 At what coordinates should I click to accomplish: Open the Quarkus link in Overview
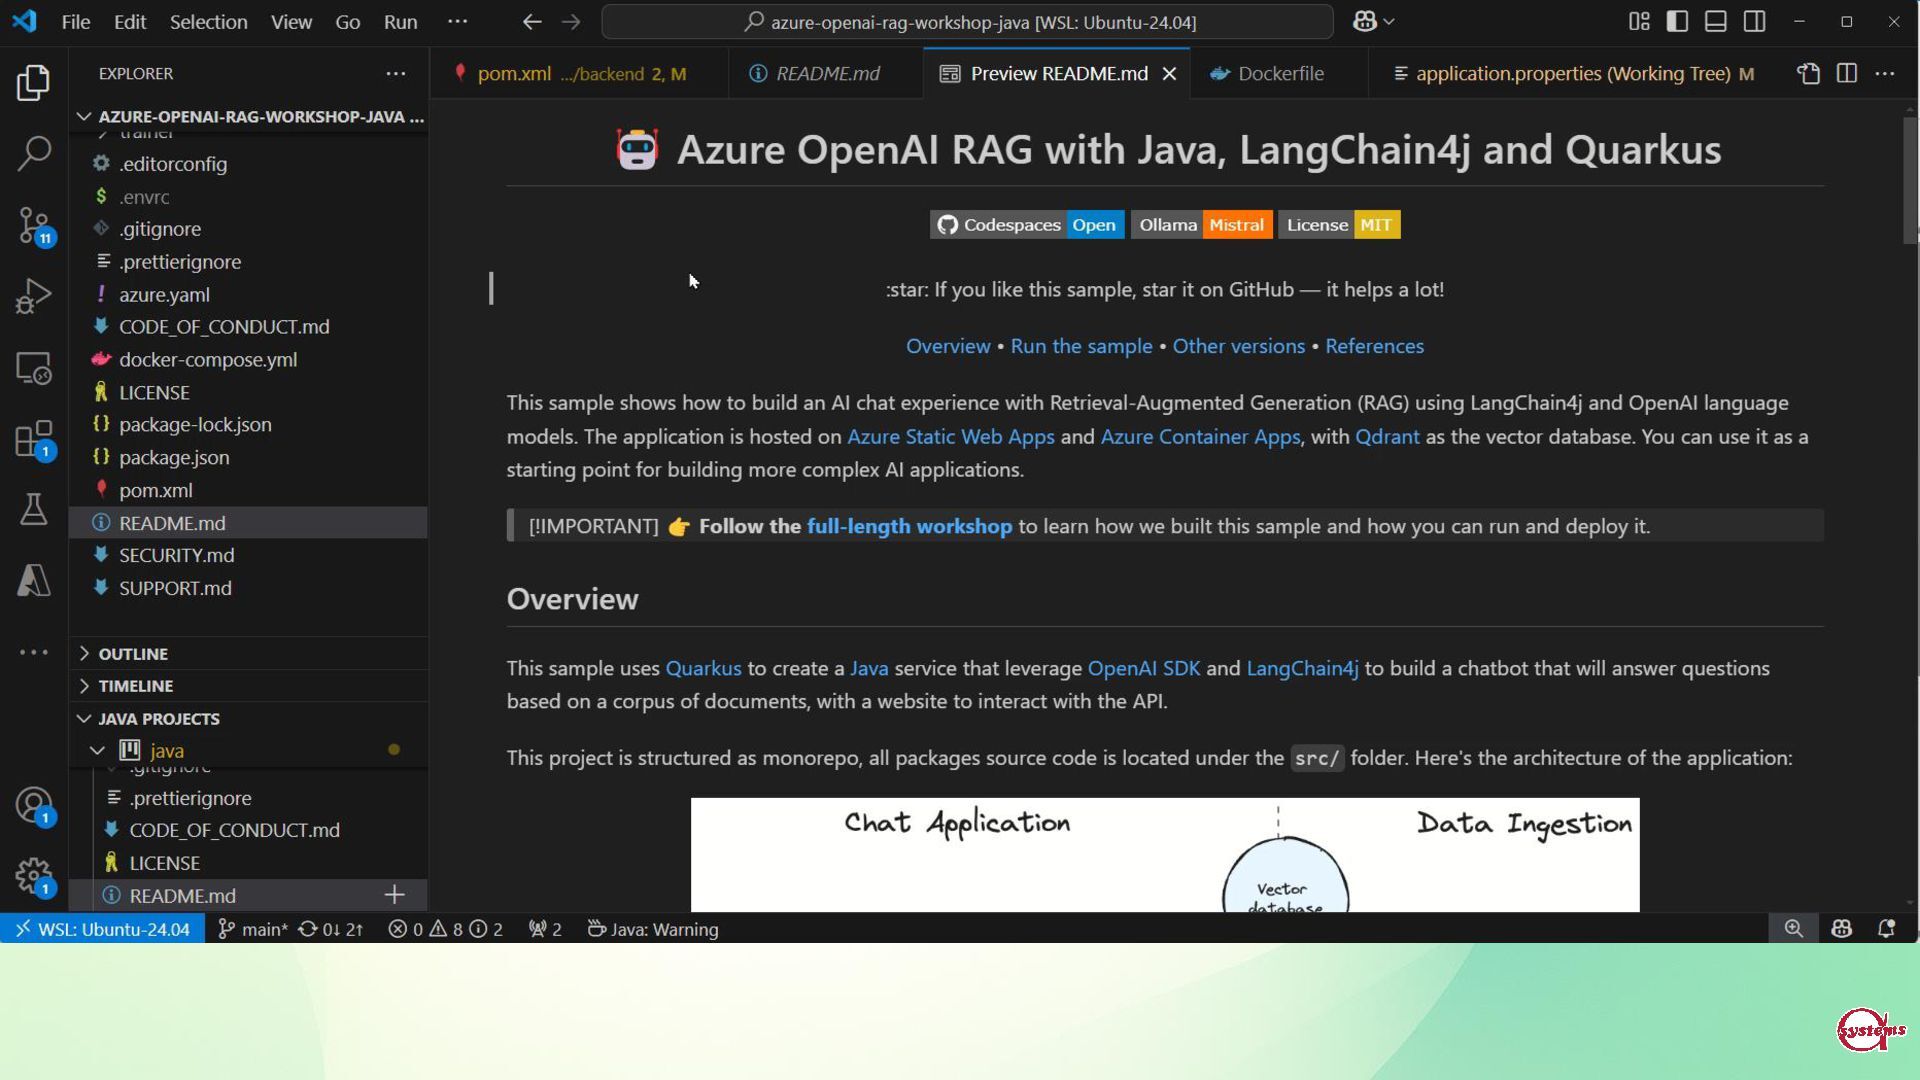[703, 668]
